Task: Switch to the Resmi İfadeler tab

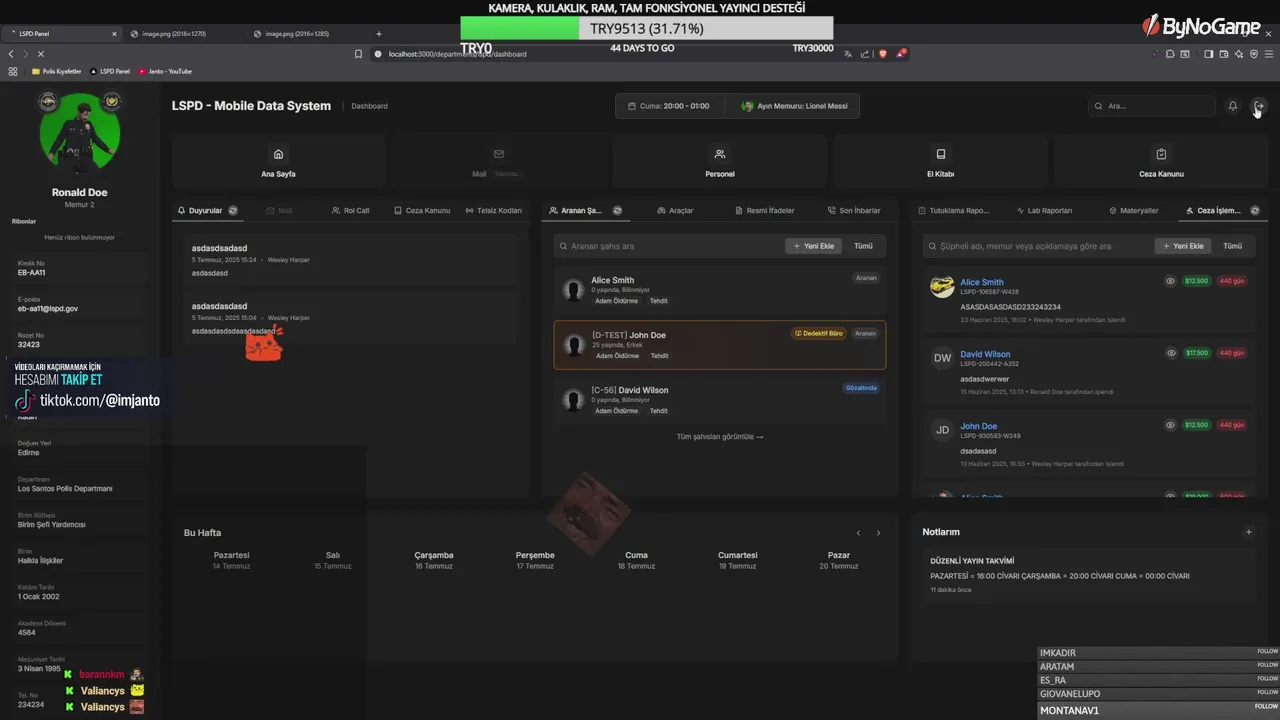Action: [x=764, y=211]
